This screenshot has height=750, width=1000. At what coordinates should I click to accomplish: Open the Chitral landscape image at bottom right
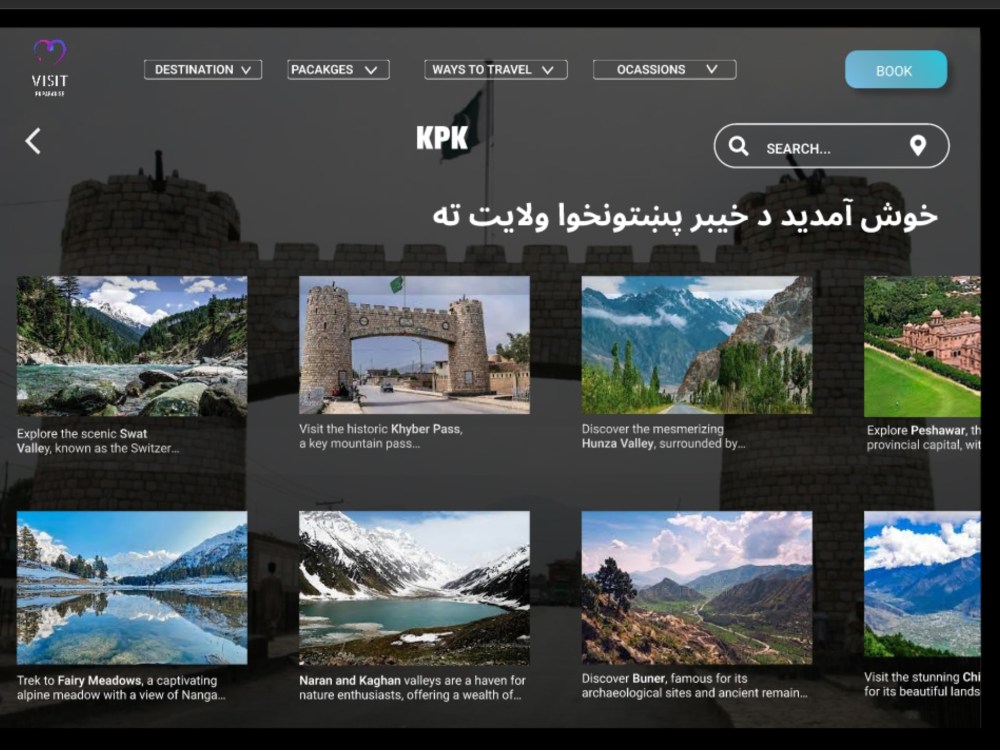(x=922, y=584)
